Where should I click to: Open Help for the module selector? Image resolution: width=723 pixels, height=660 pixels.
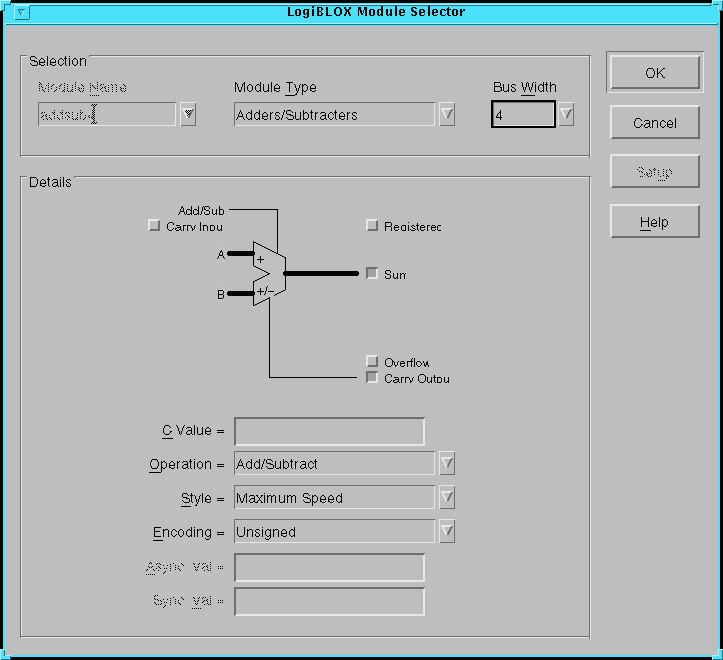click(654, 222)
